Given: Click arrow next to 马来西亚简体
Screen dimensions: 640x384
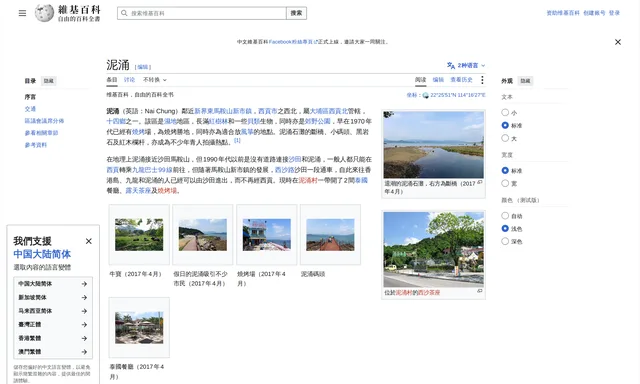Looking at the screenshot, I should (84, 311).
